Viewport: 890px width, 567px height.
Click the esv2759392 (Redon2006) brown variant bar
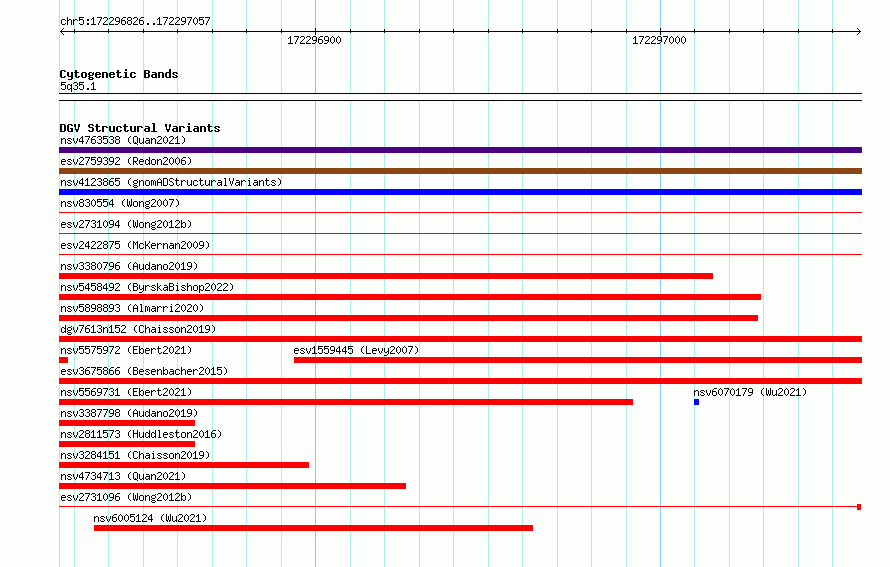(460, 171)
